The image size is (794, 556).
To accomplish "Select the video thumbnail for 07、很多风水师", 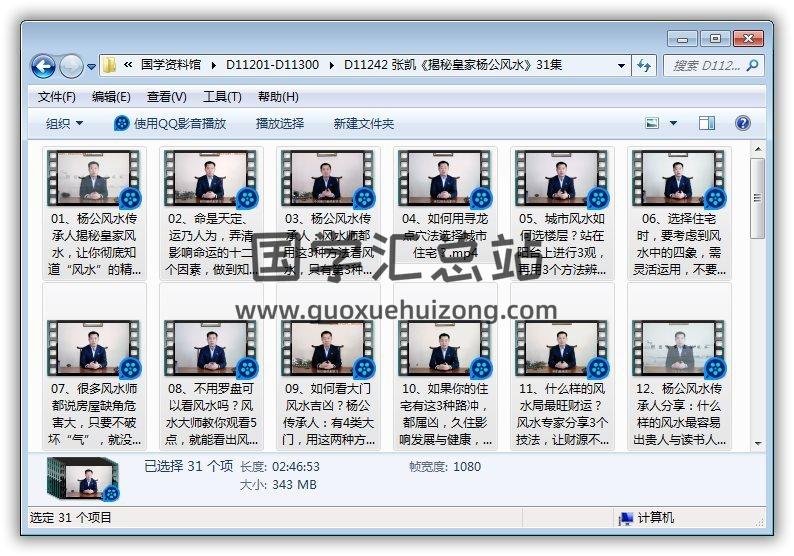I will coord(93,348).
